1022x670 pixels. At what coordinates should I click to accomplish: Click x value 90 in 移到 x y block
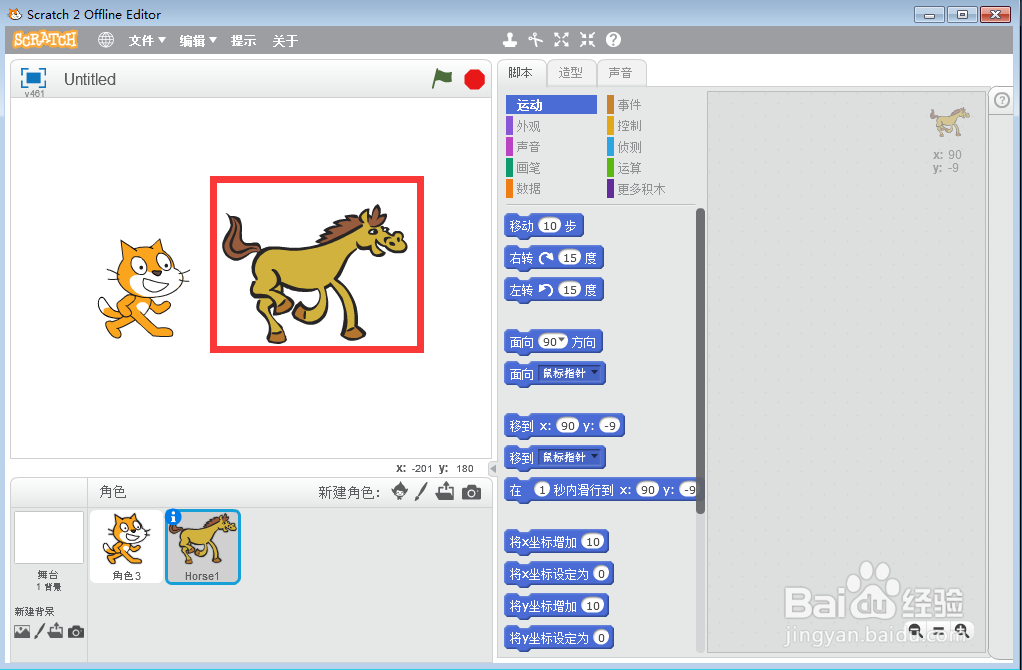(568, 426)
